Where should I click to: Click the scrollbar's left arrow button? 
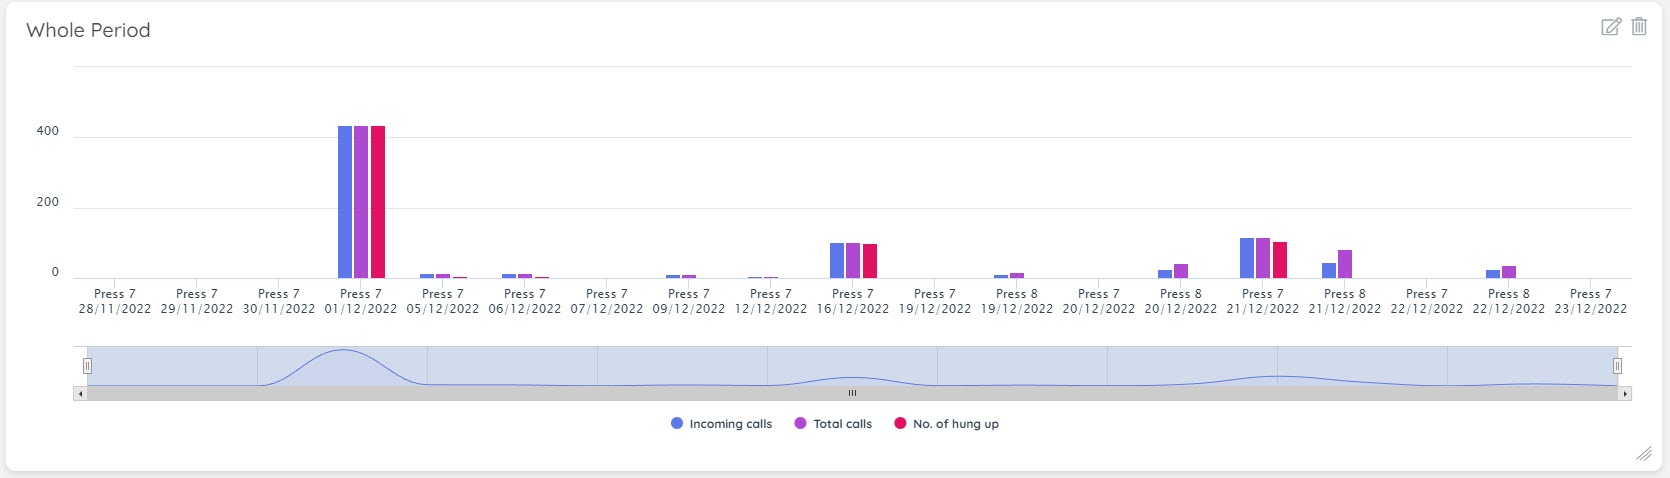pyautogui.click(x=80, y=394)
